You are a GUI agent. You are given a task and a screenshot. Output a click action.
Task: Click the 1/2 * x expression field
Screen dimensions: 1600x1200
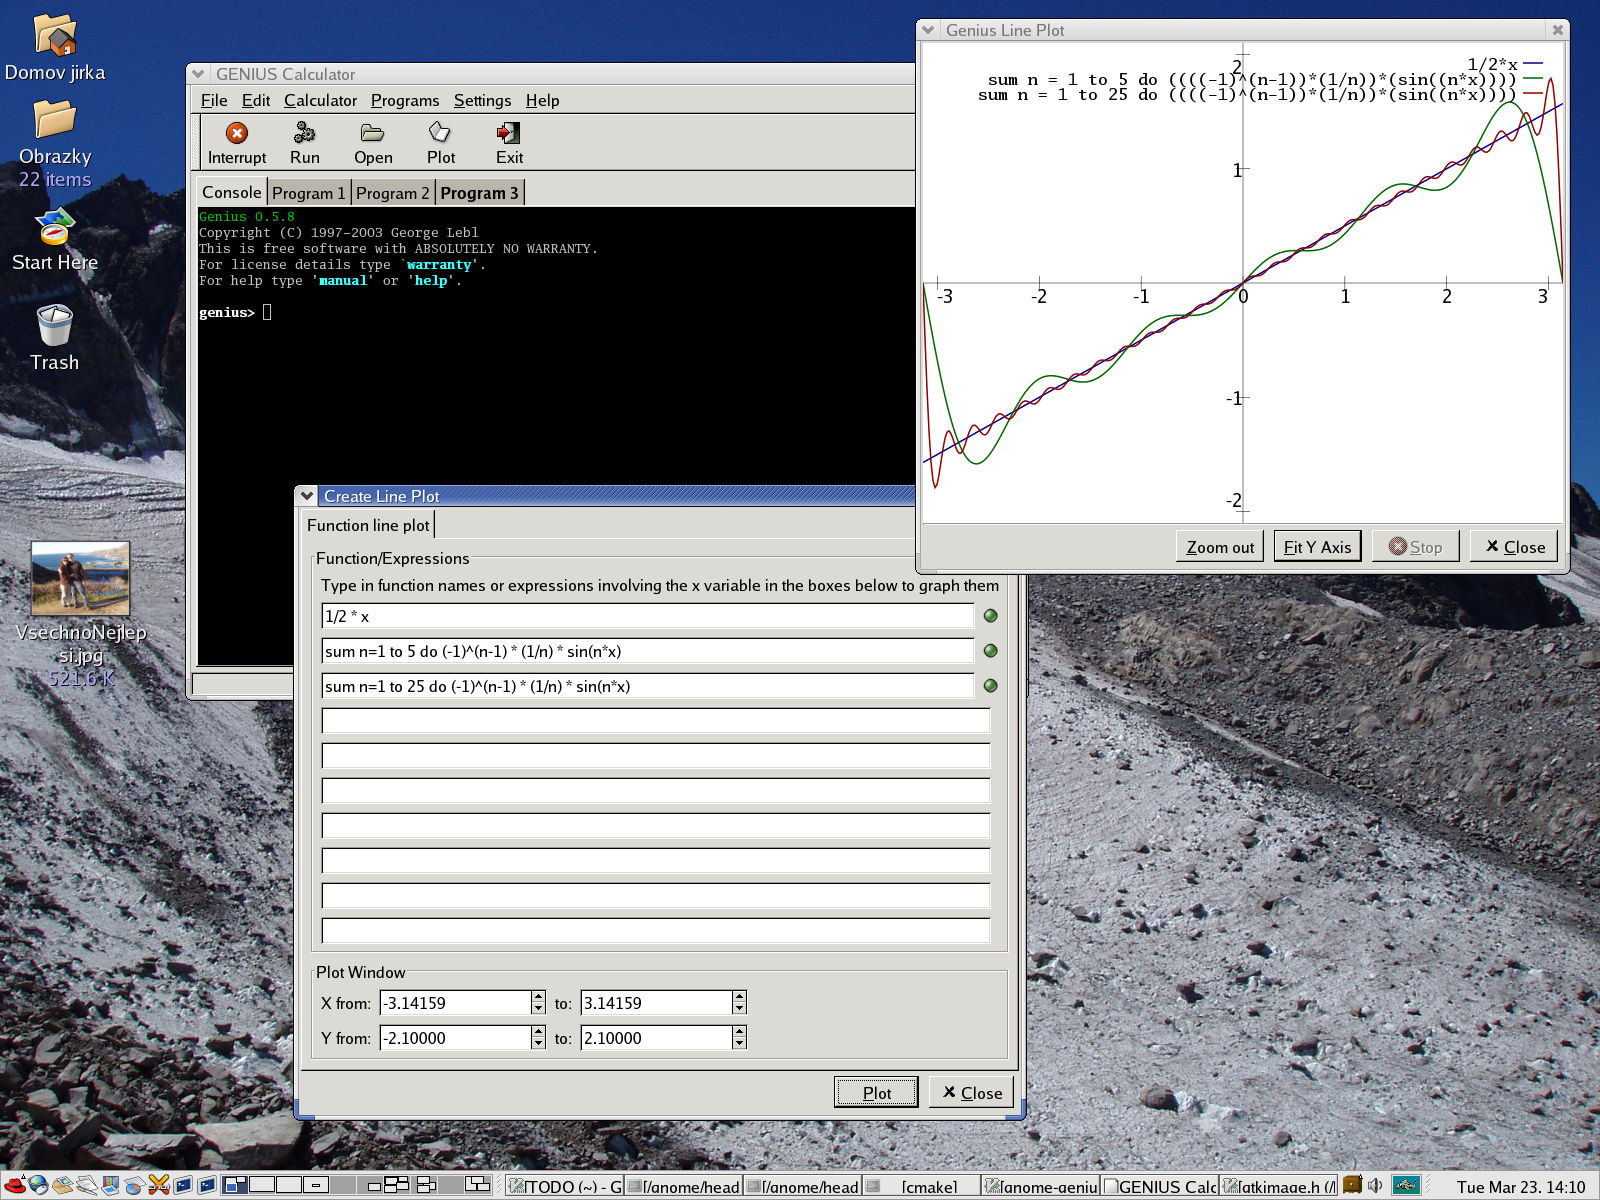coord(648,616)
